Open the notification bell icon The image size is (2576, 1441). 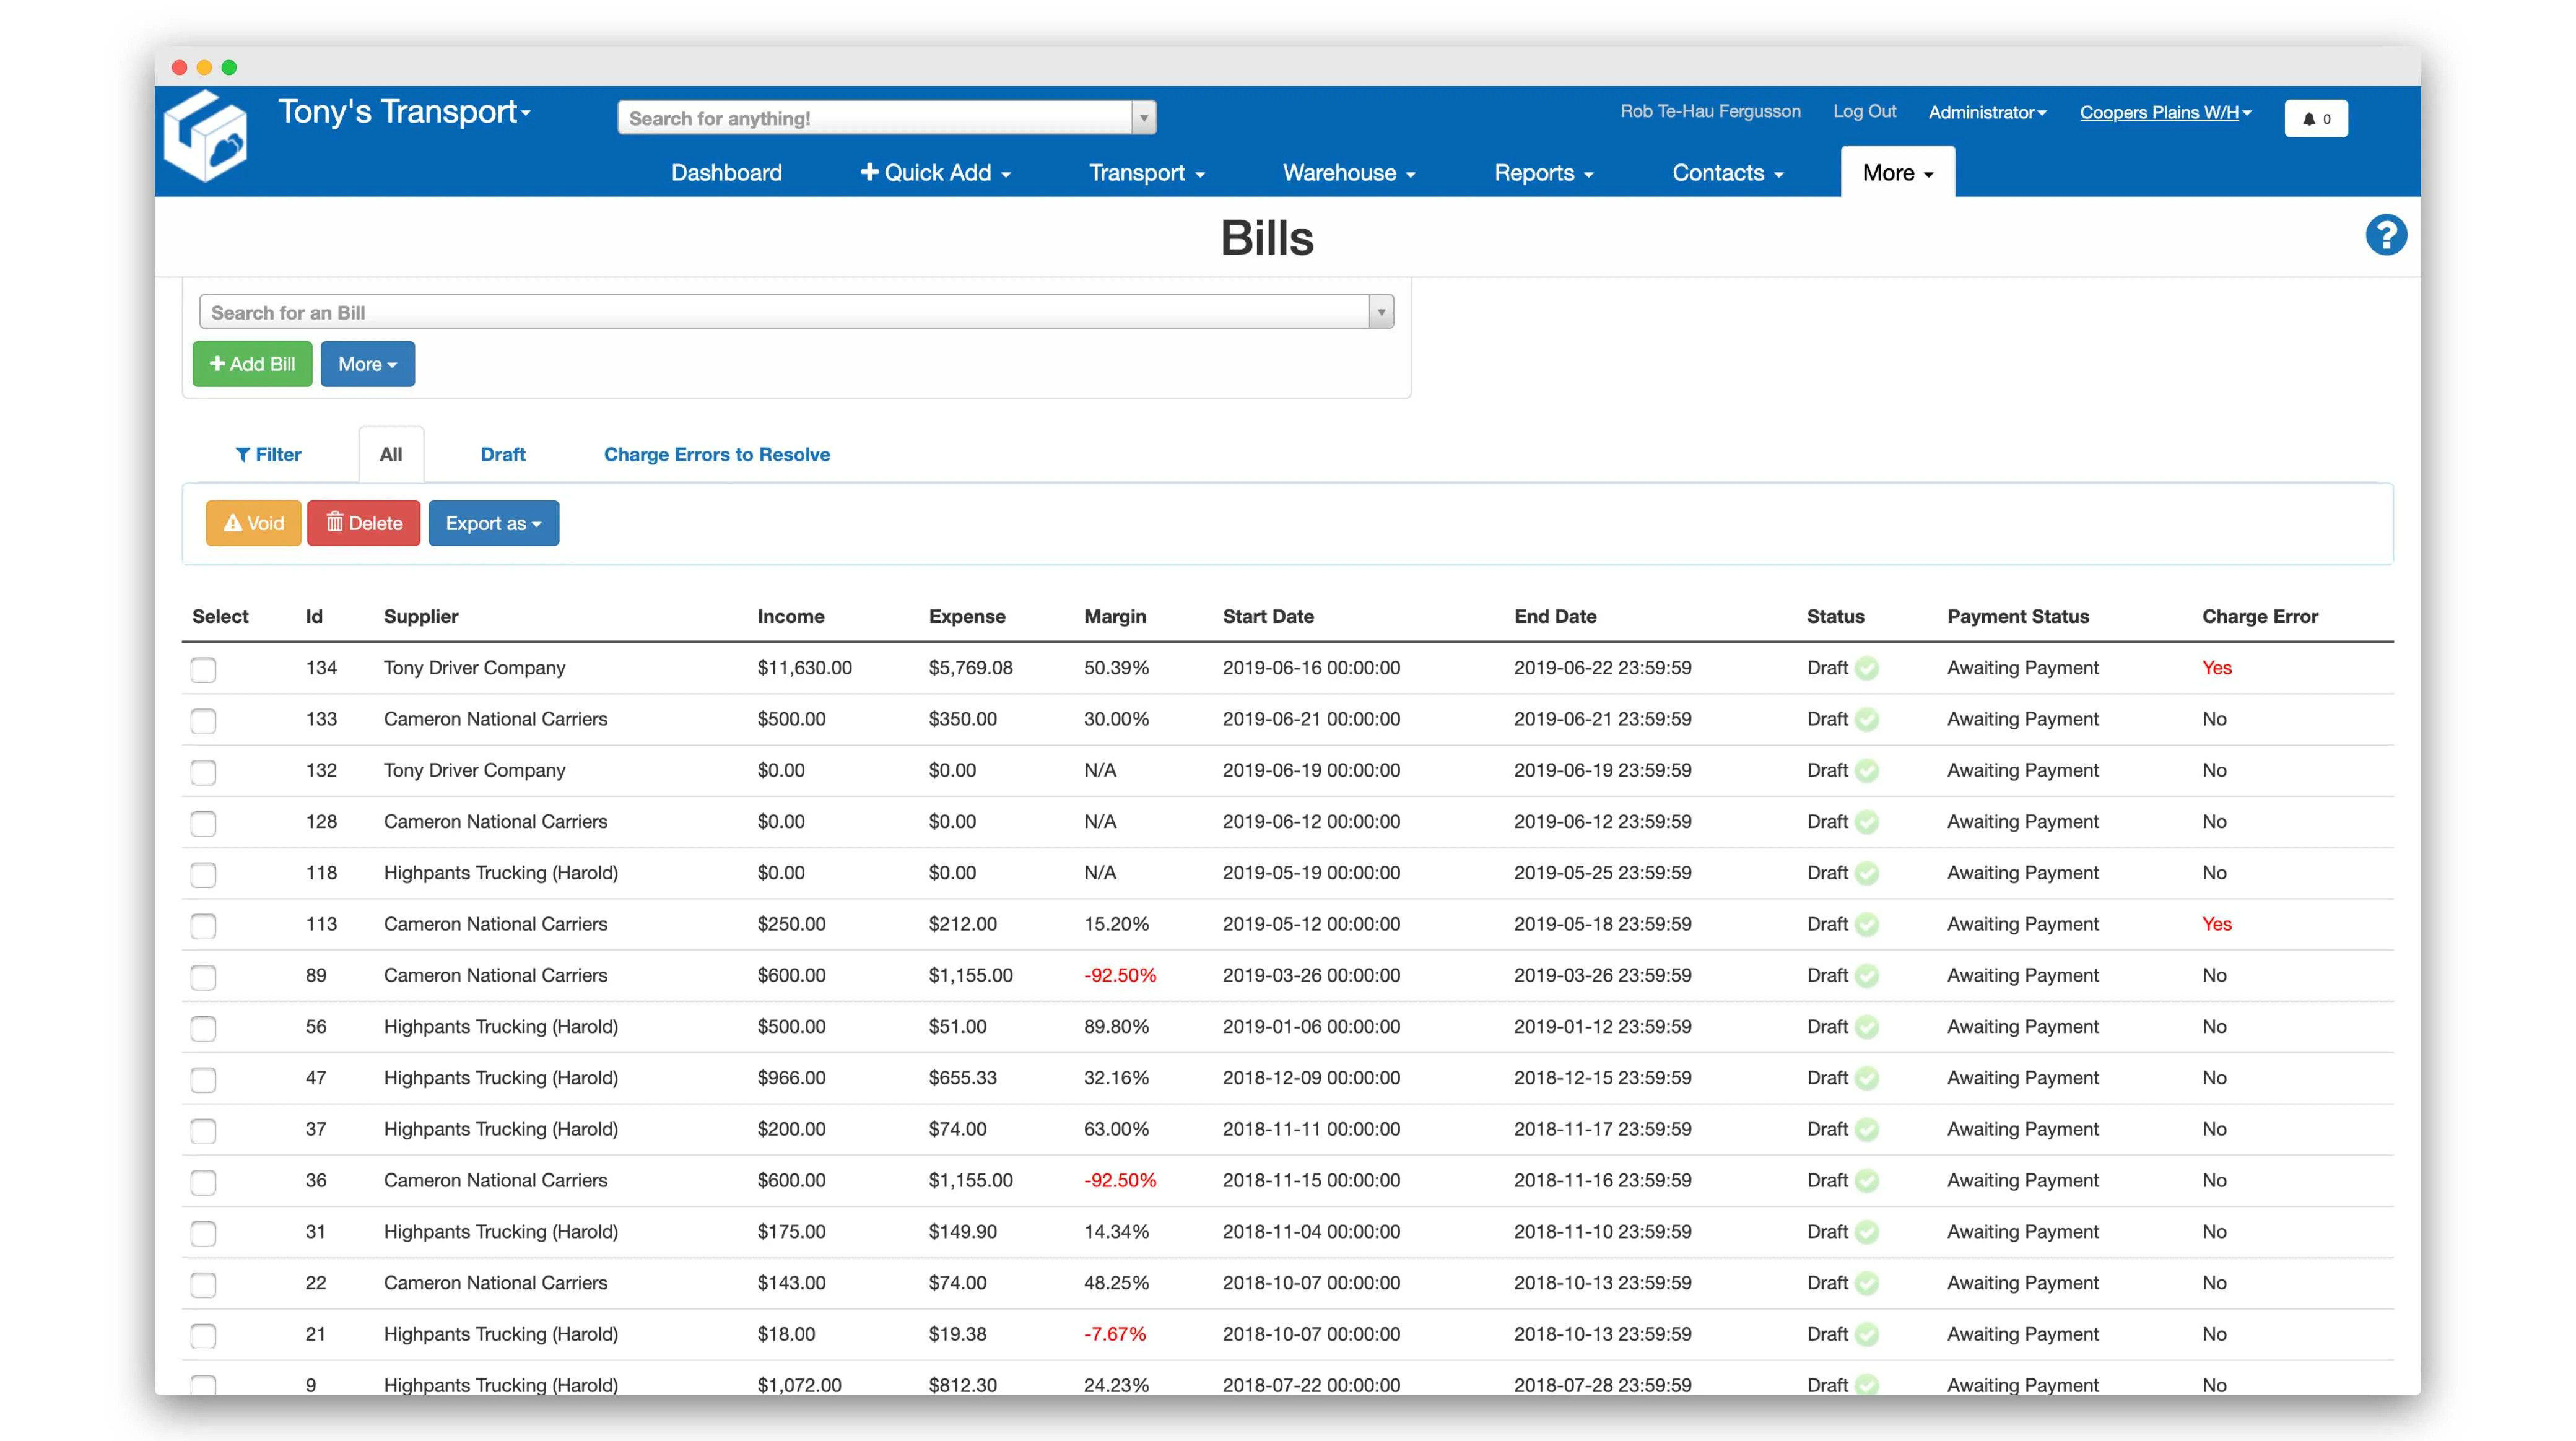point(2310,118)
